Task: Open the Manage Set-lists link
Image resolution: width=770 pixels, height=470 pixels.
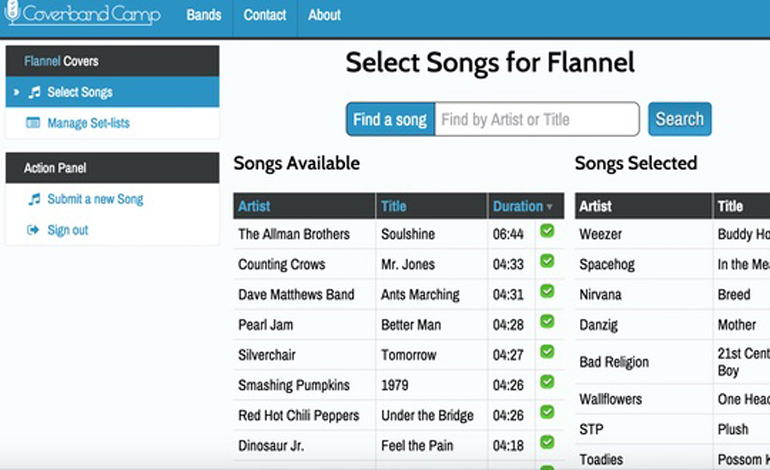Action: click(x=88, y=123)
